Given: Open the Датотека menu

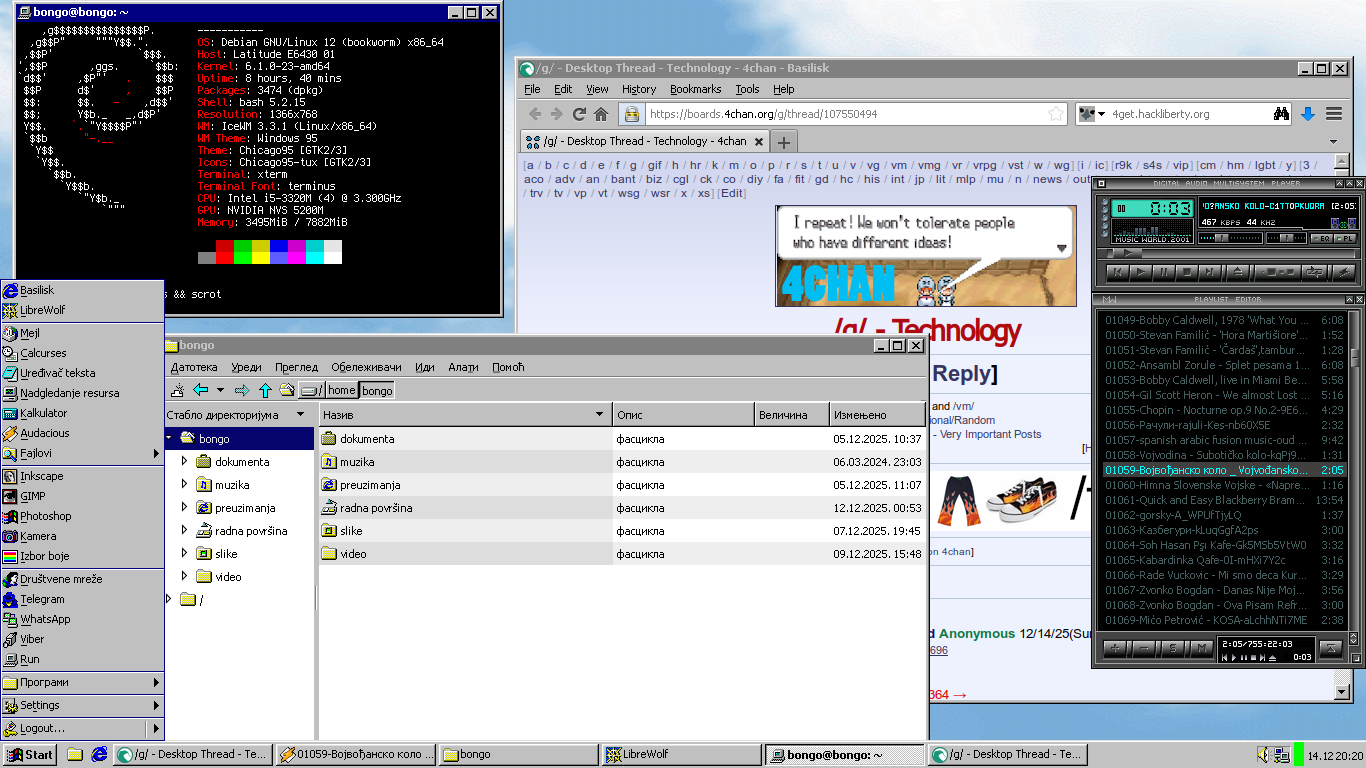Looking at the screenshot, I should (x=194, y=367).
